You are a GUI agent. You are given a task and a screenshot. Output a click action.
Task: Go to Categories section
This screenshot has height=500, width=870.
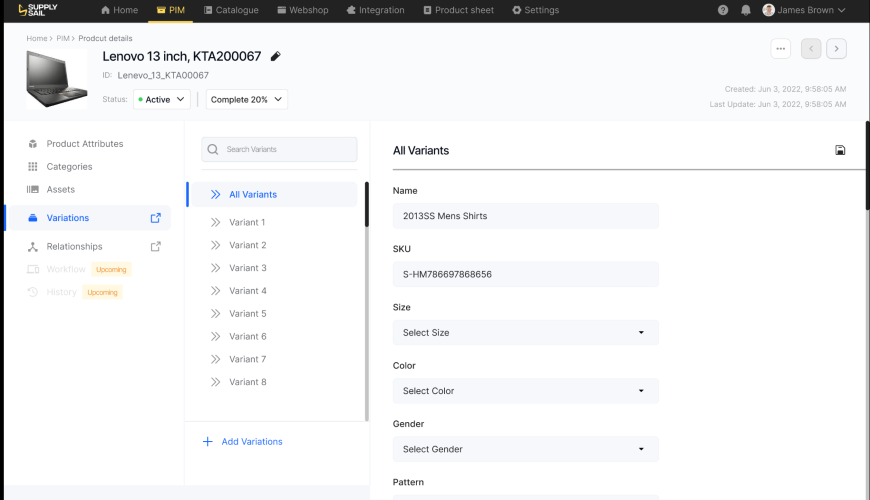(x=69, y=166)
